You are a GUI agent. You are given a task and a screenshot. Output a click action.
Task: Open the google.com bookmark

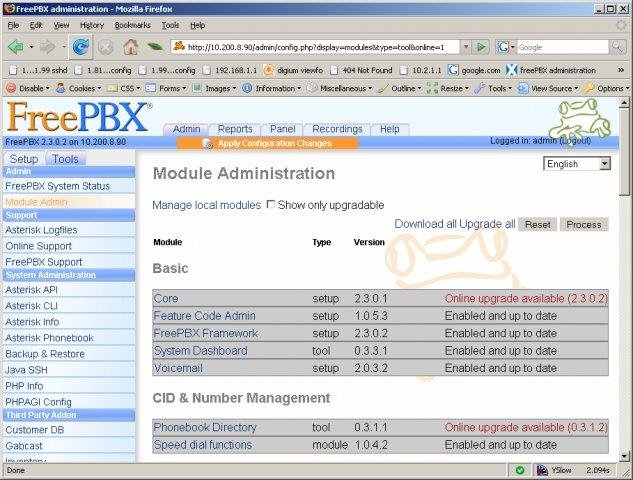pos(474,70)
